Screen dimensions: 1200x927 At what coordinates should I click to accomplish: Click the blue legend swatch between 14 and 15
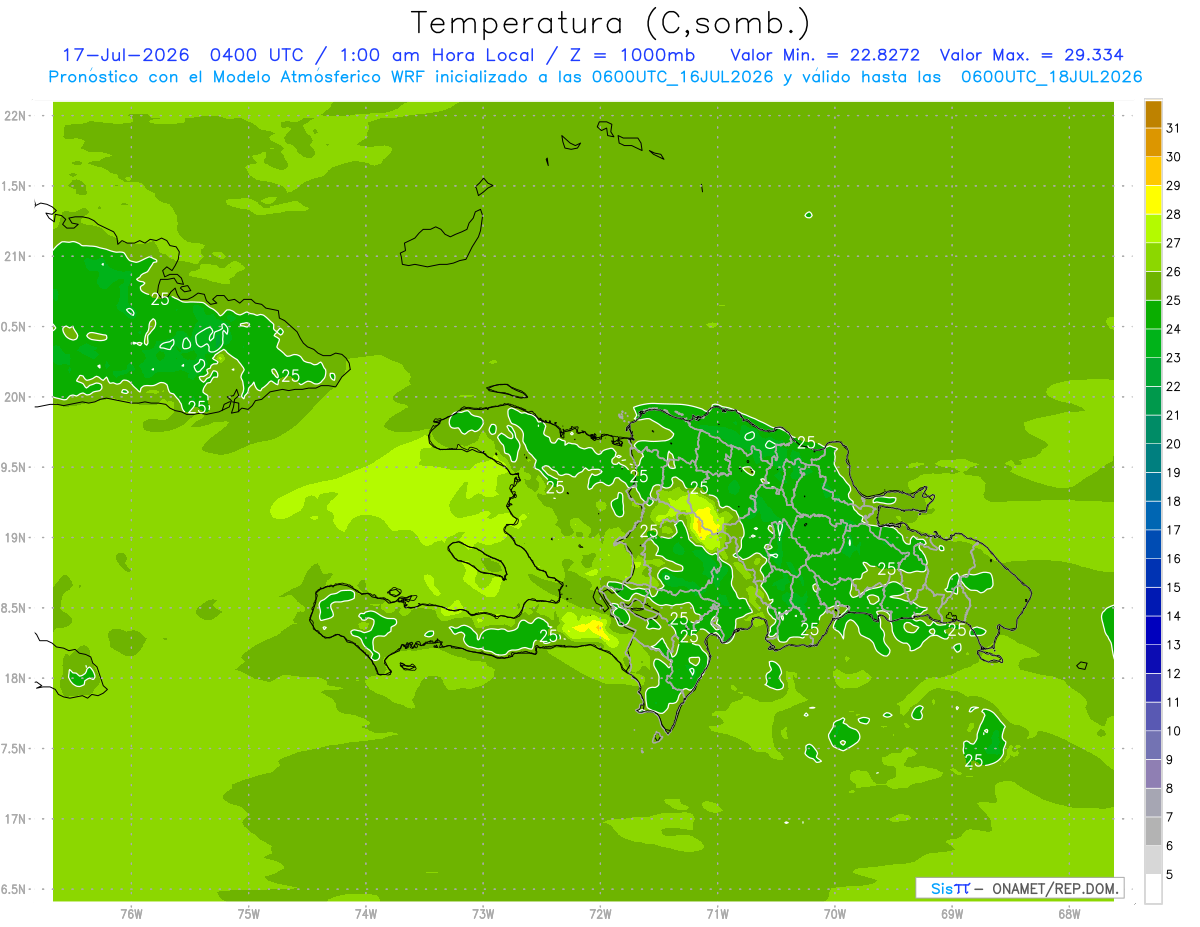click(x=1153, y=602)
